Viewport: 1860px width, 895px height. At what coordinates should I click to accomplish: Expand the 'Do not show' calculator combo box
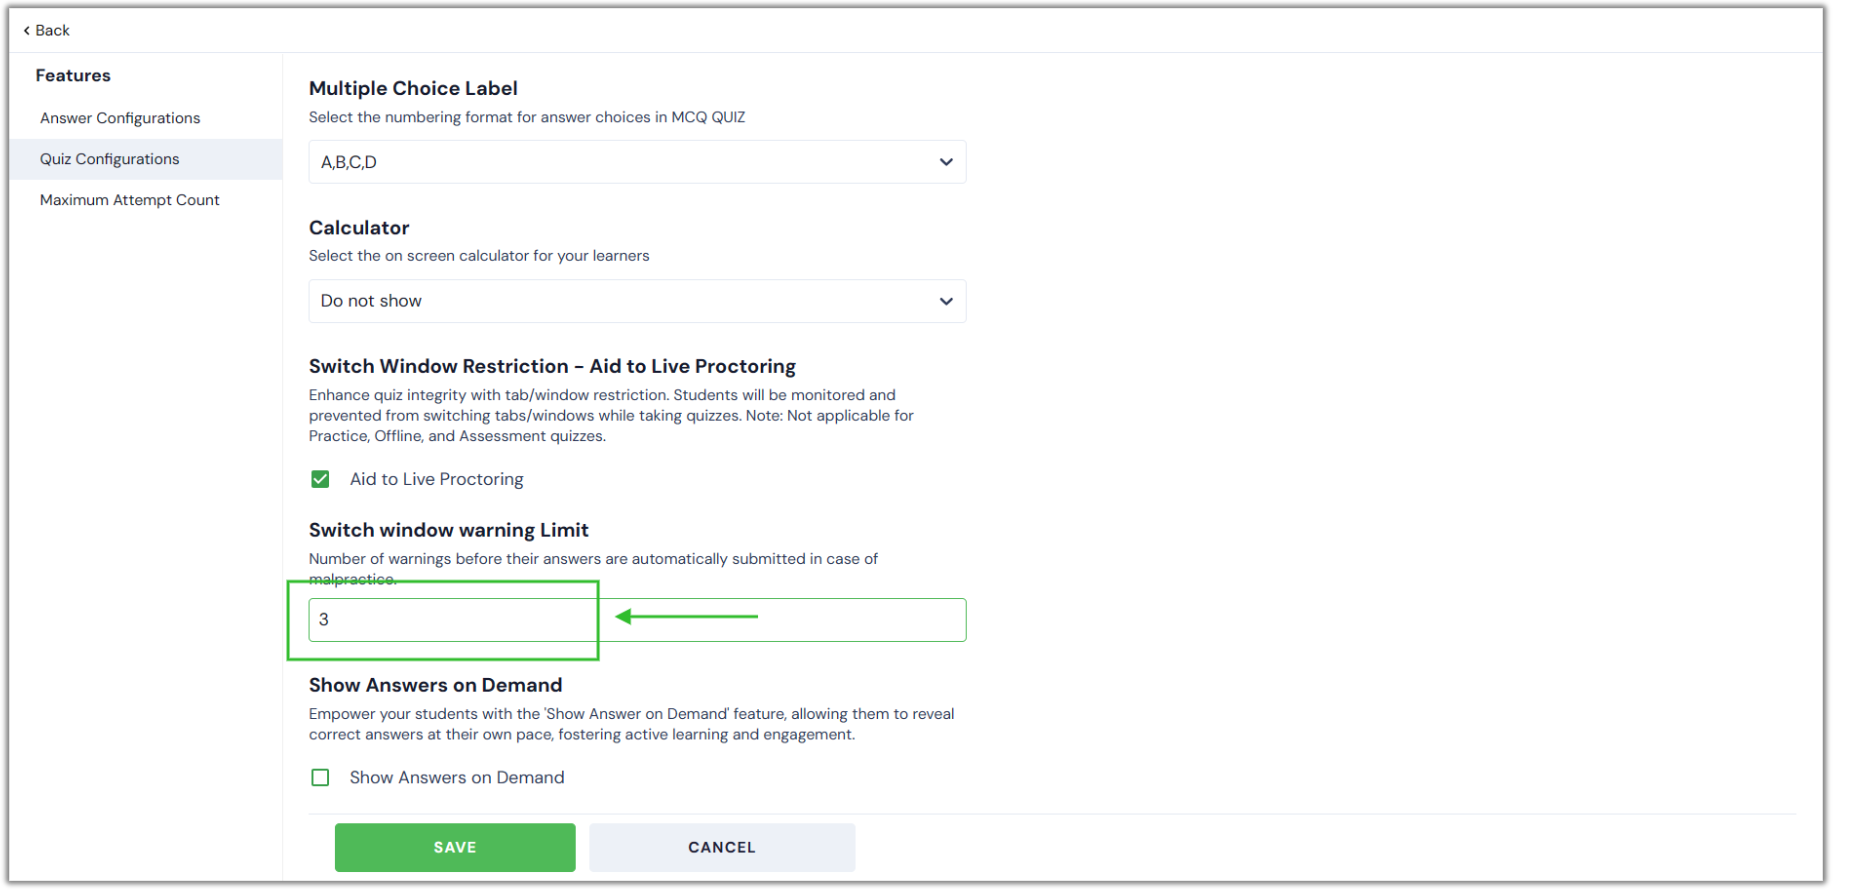(637, 300)
